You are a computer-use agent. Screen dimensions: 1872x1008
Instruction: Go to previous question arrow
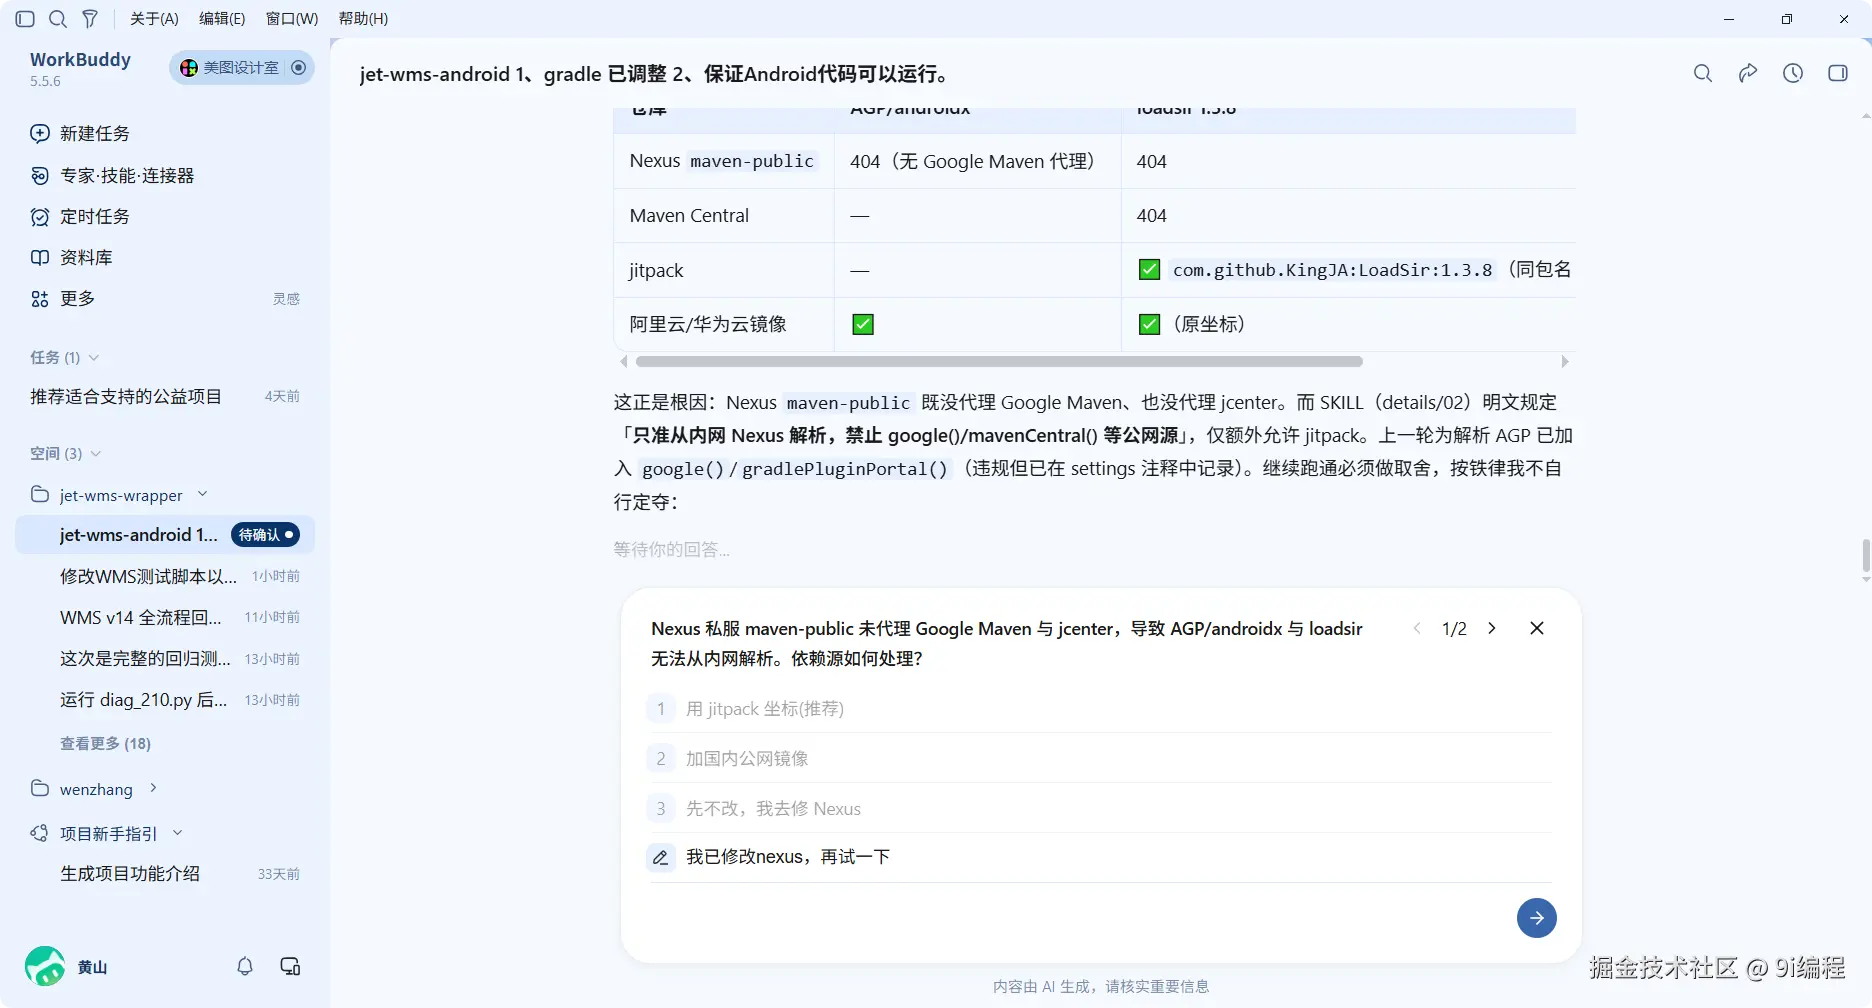pos(1417,628)
